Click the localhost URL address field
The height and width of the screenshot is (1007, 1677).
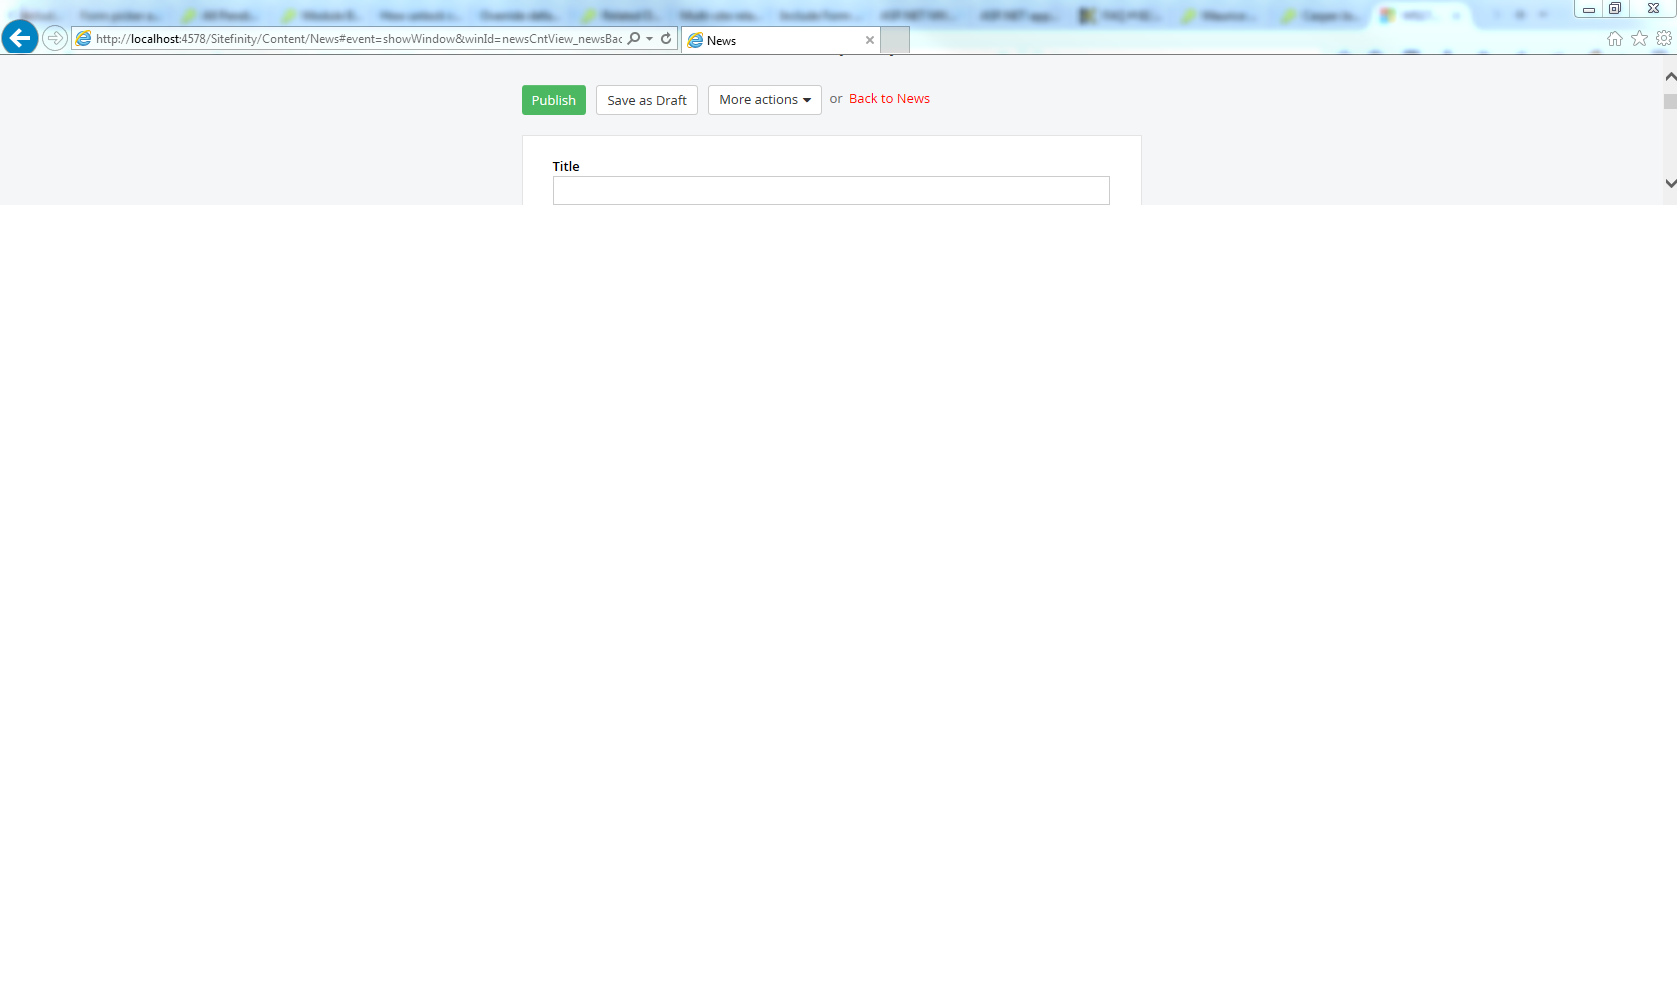pos(358,39)
